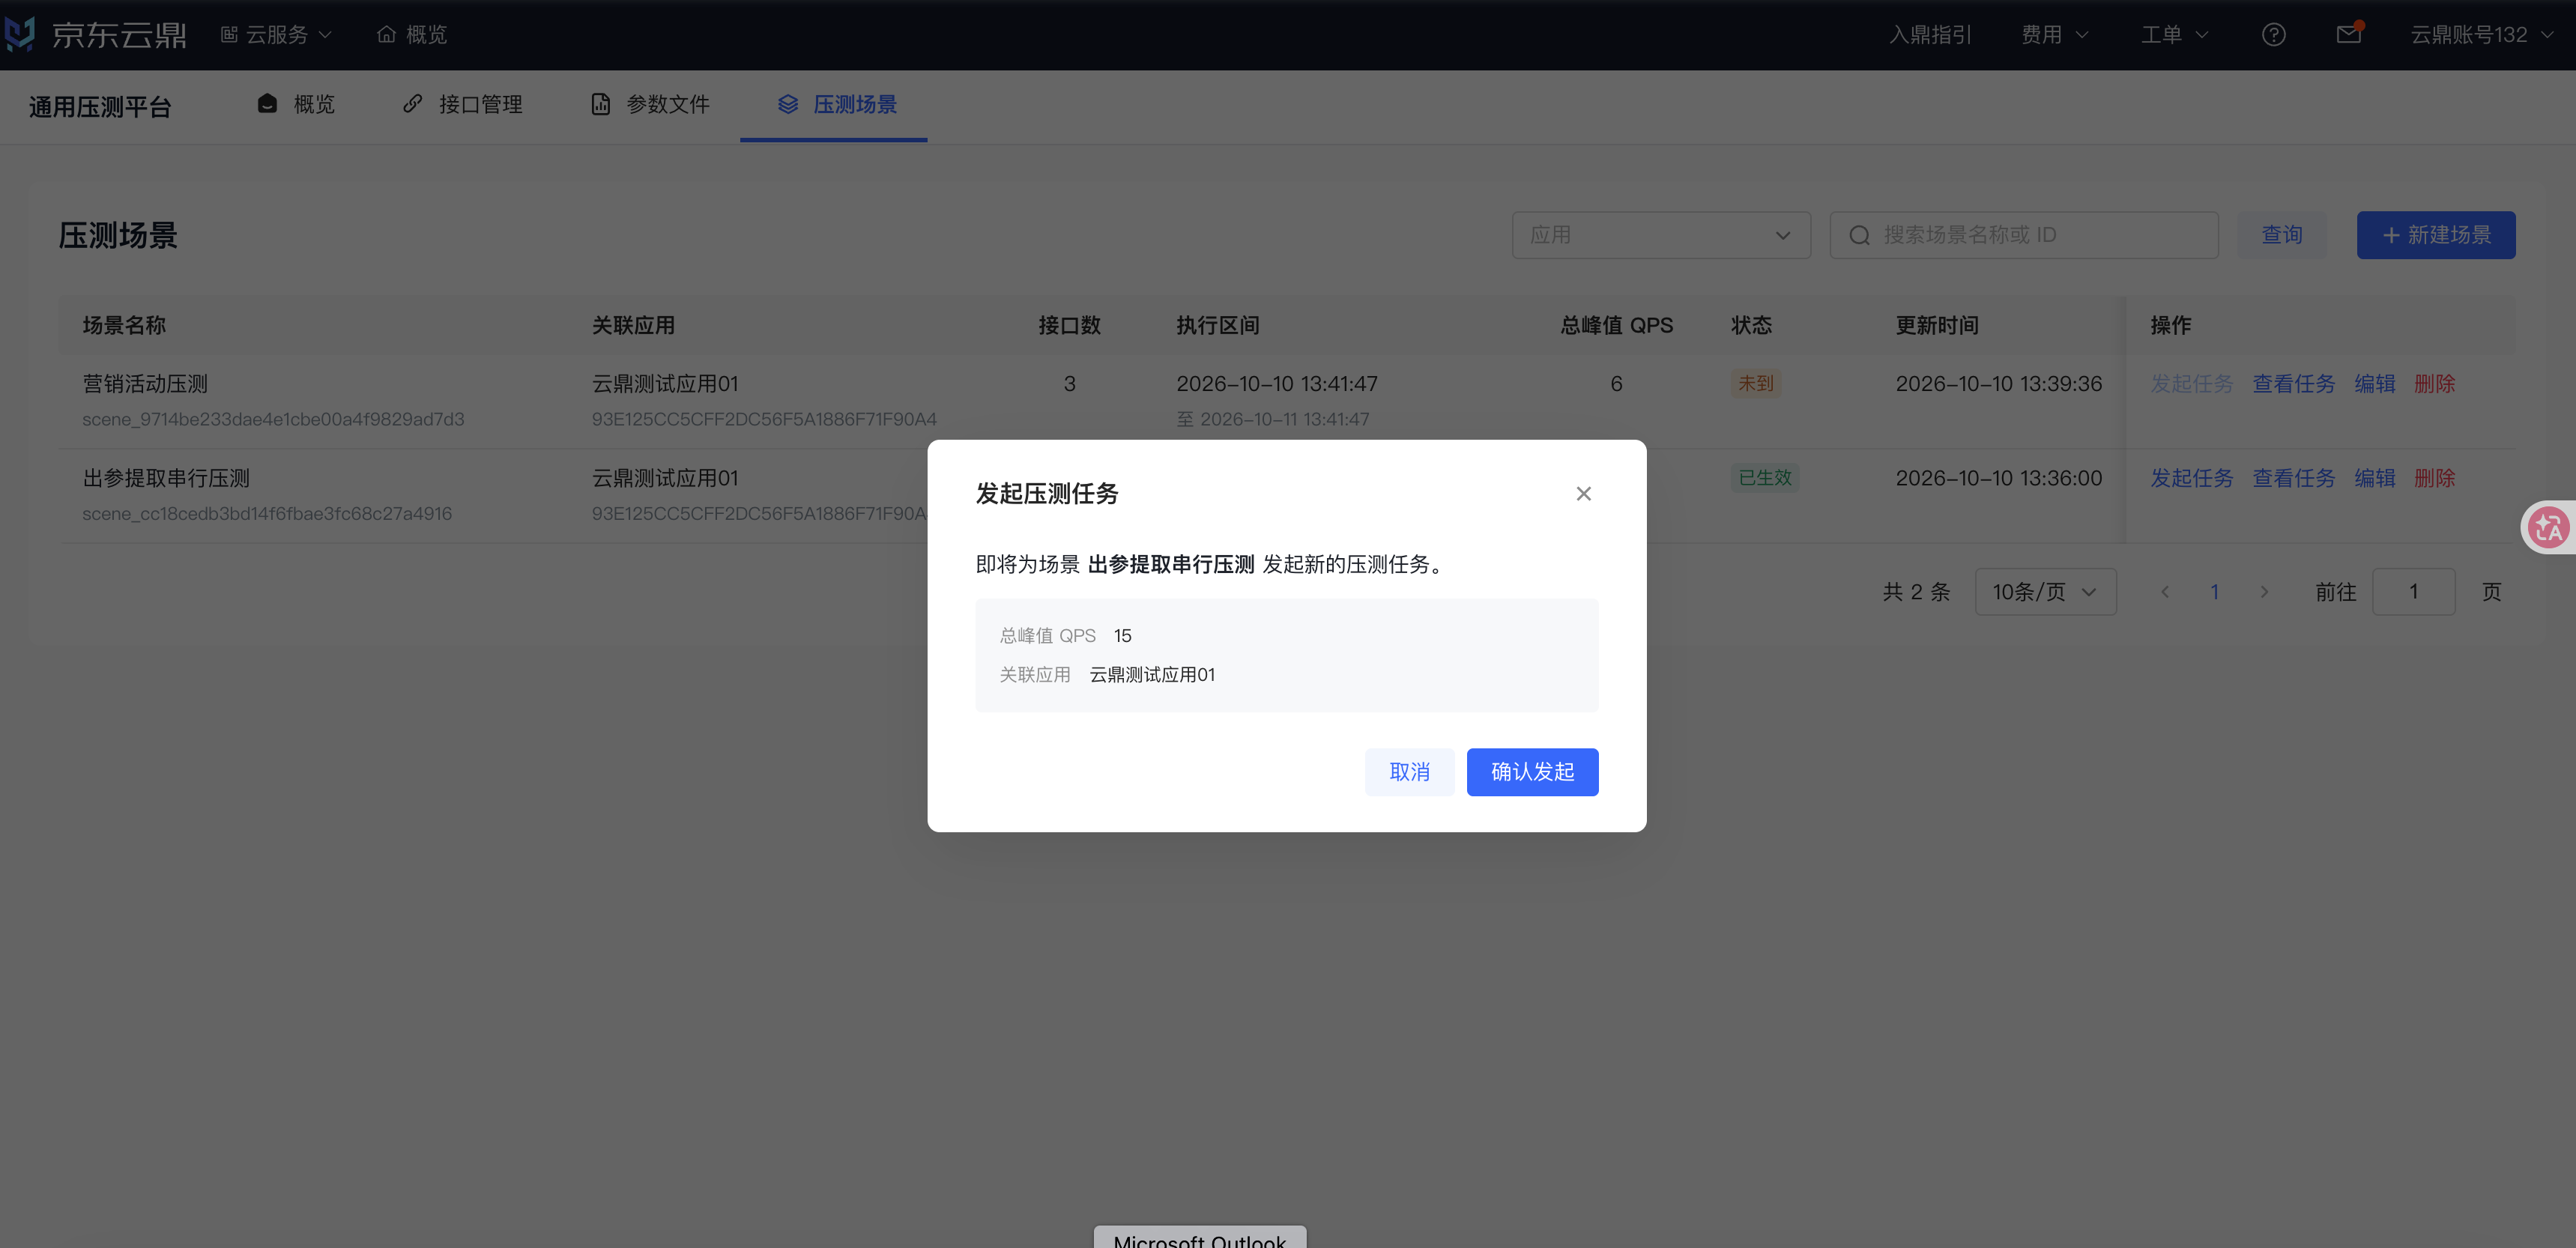
Task: Switch to the 参数文件 tab
Action: (x=650, y=104)
